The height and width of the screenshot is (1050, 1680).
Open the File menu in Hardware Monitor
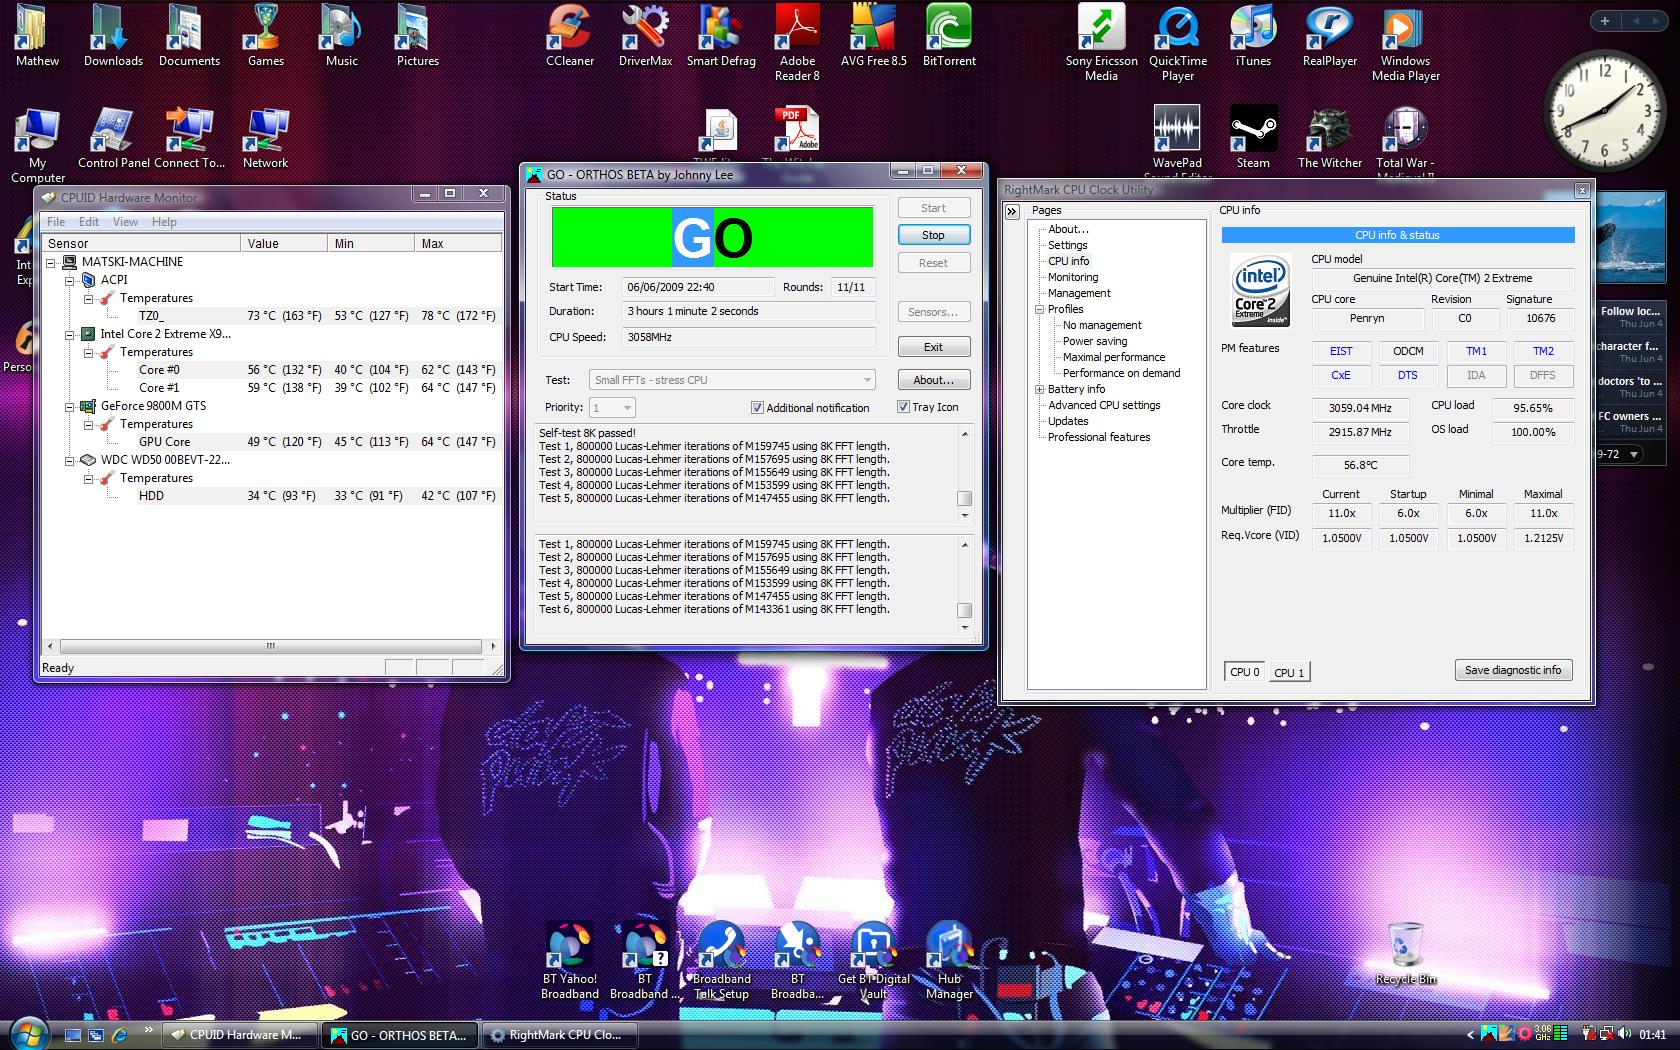coord(56,222)
